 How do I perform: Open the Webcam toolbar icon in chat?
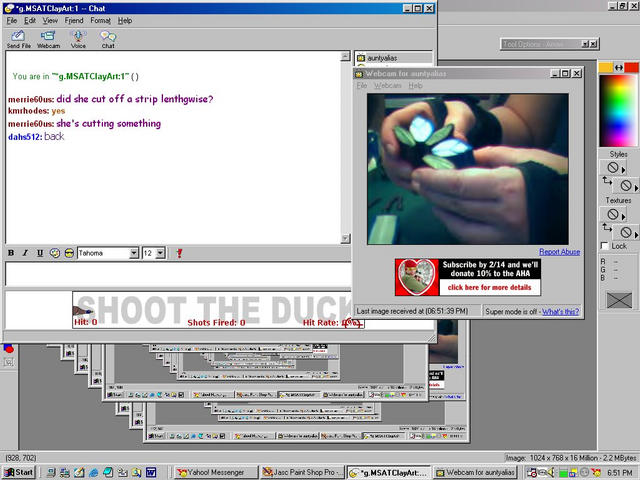tap(48, 39)
